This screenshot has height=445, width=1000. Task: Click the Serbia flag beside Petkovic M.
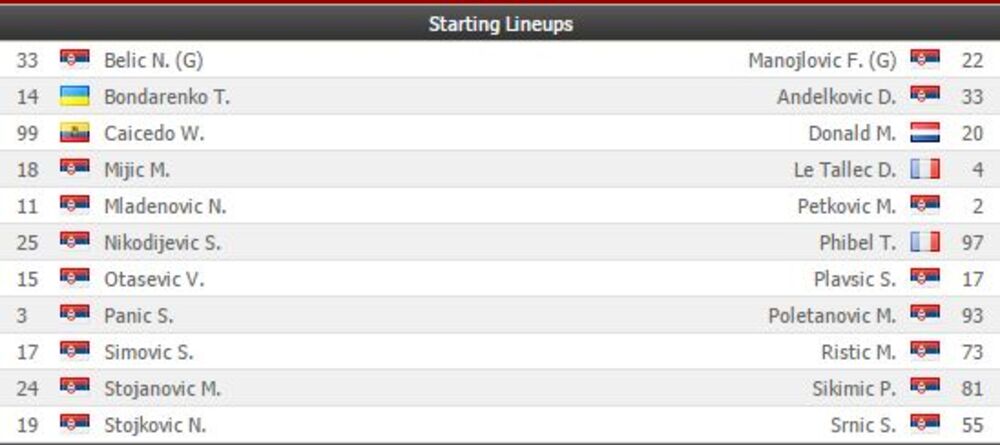pyautogui.click(x=925, y=206)
